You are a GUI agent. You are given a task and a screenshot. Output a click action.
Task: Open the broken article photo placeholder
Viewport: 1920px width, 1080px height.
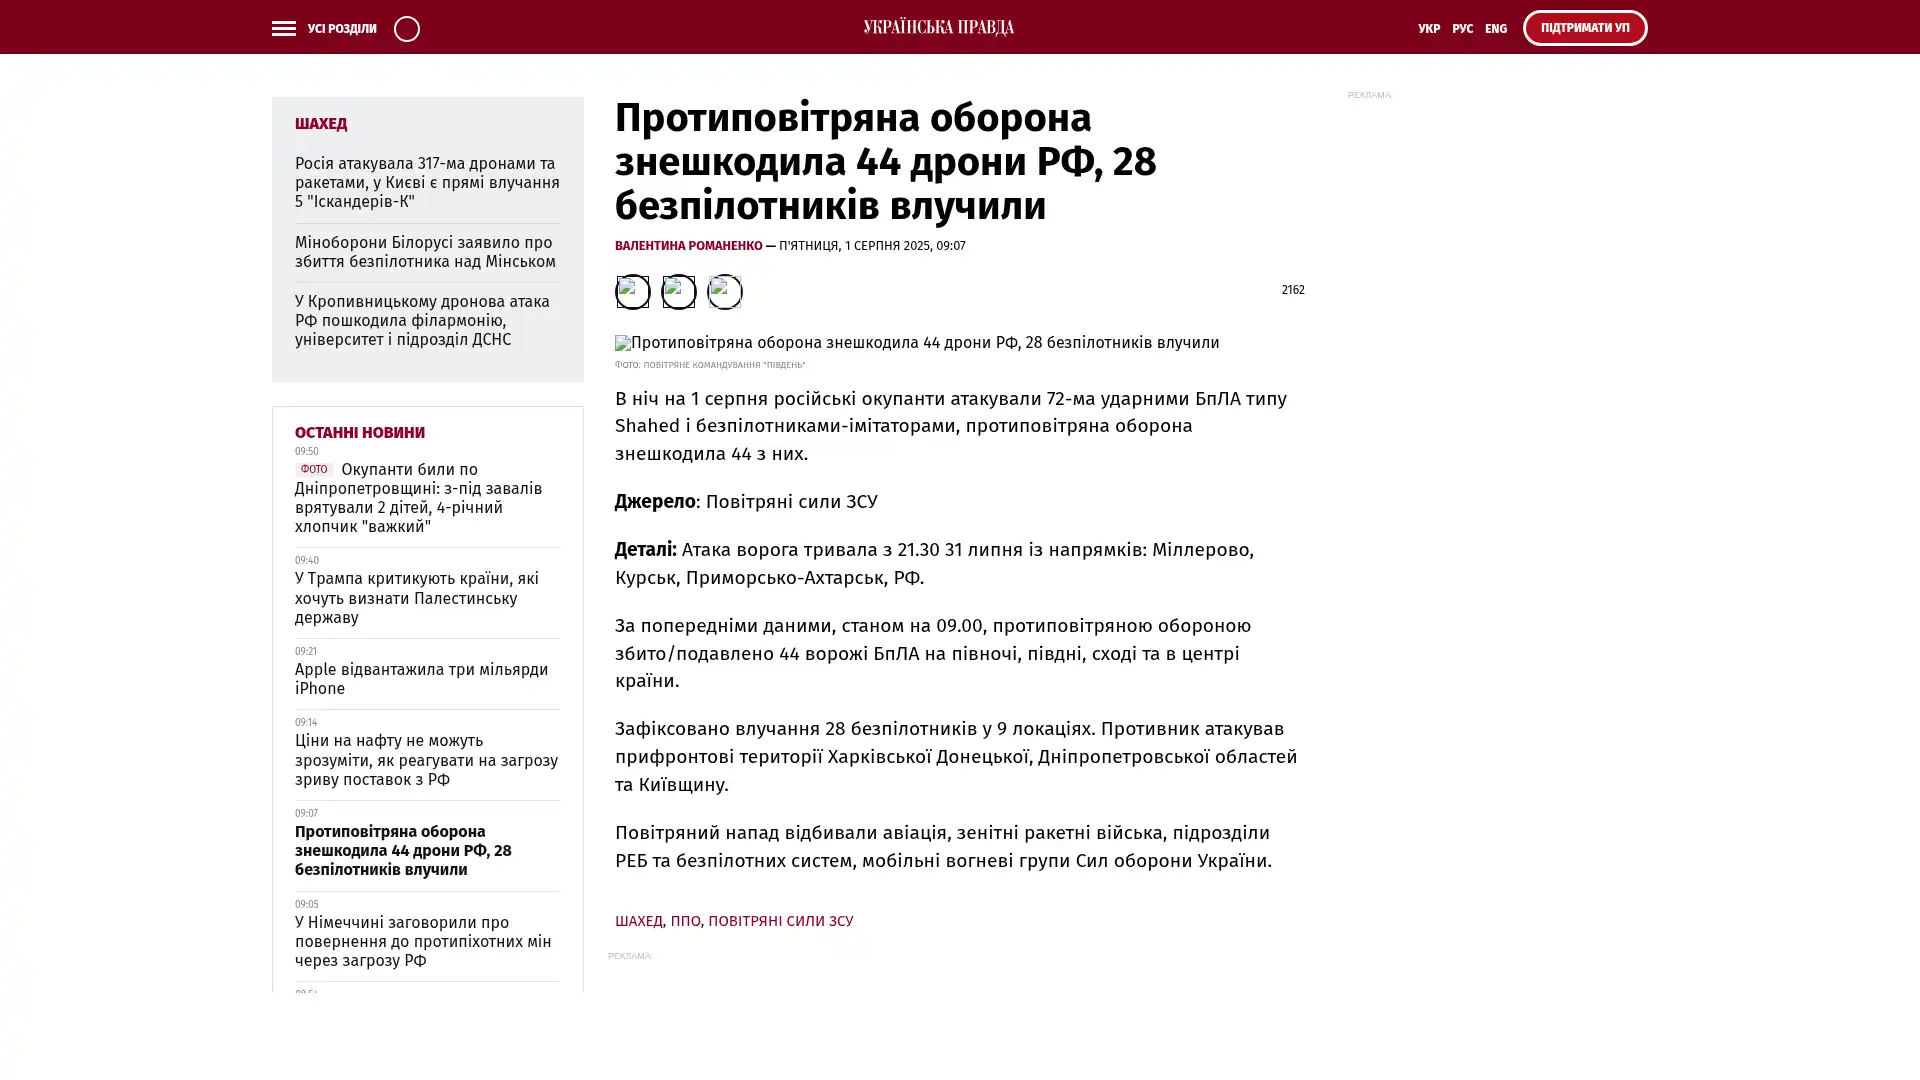coord(916,343)
